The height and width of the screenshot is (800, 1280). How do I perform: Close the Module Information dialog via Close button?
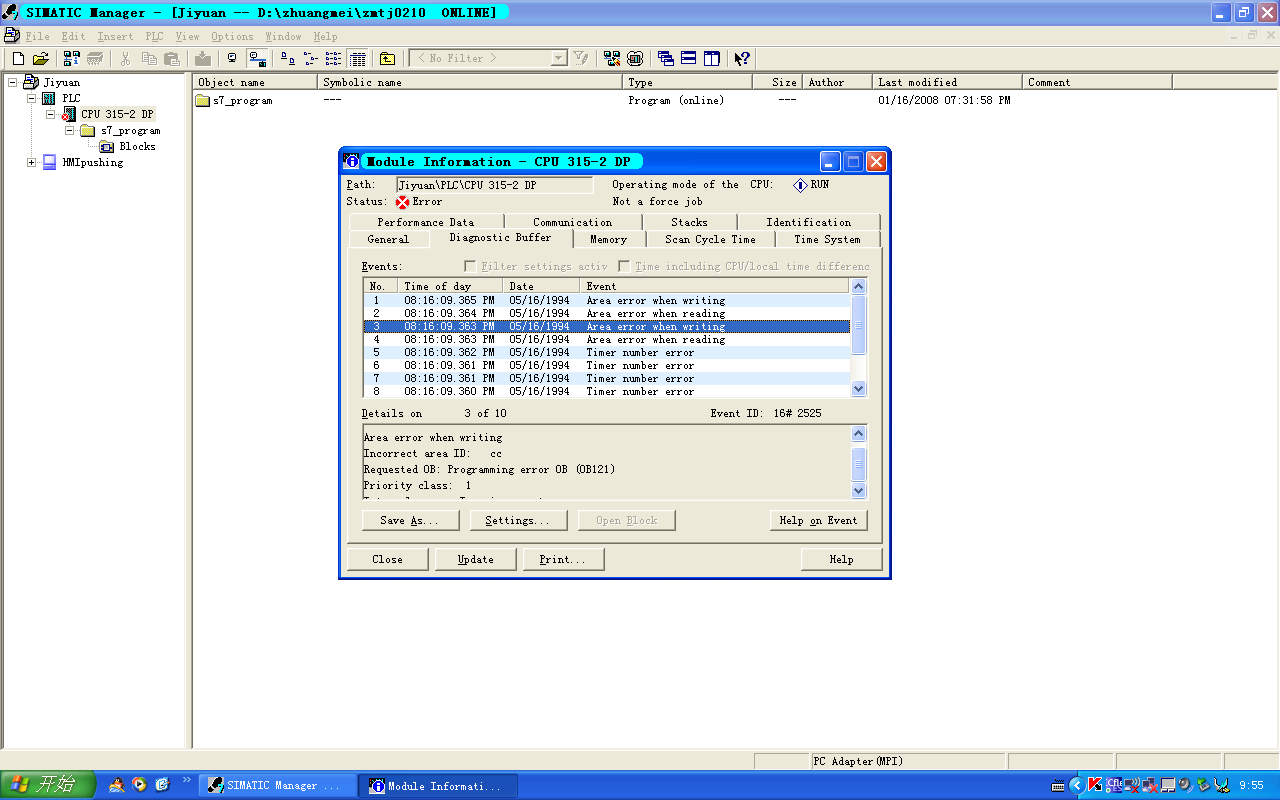pyautogui.click(x=387, y=559)
